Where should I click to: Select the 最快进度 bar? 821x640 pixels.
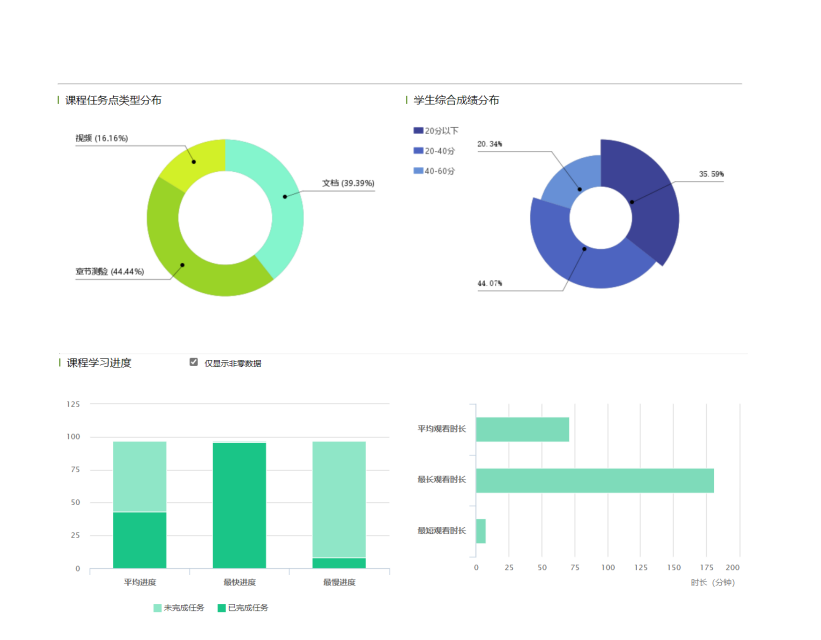coord(239,505)
